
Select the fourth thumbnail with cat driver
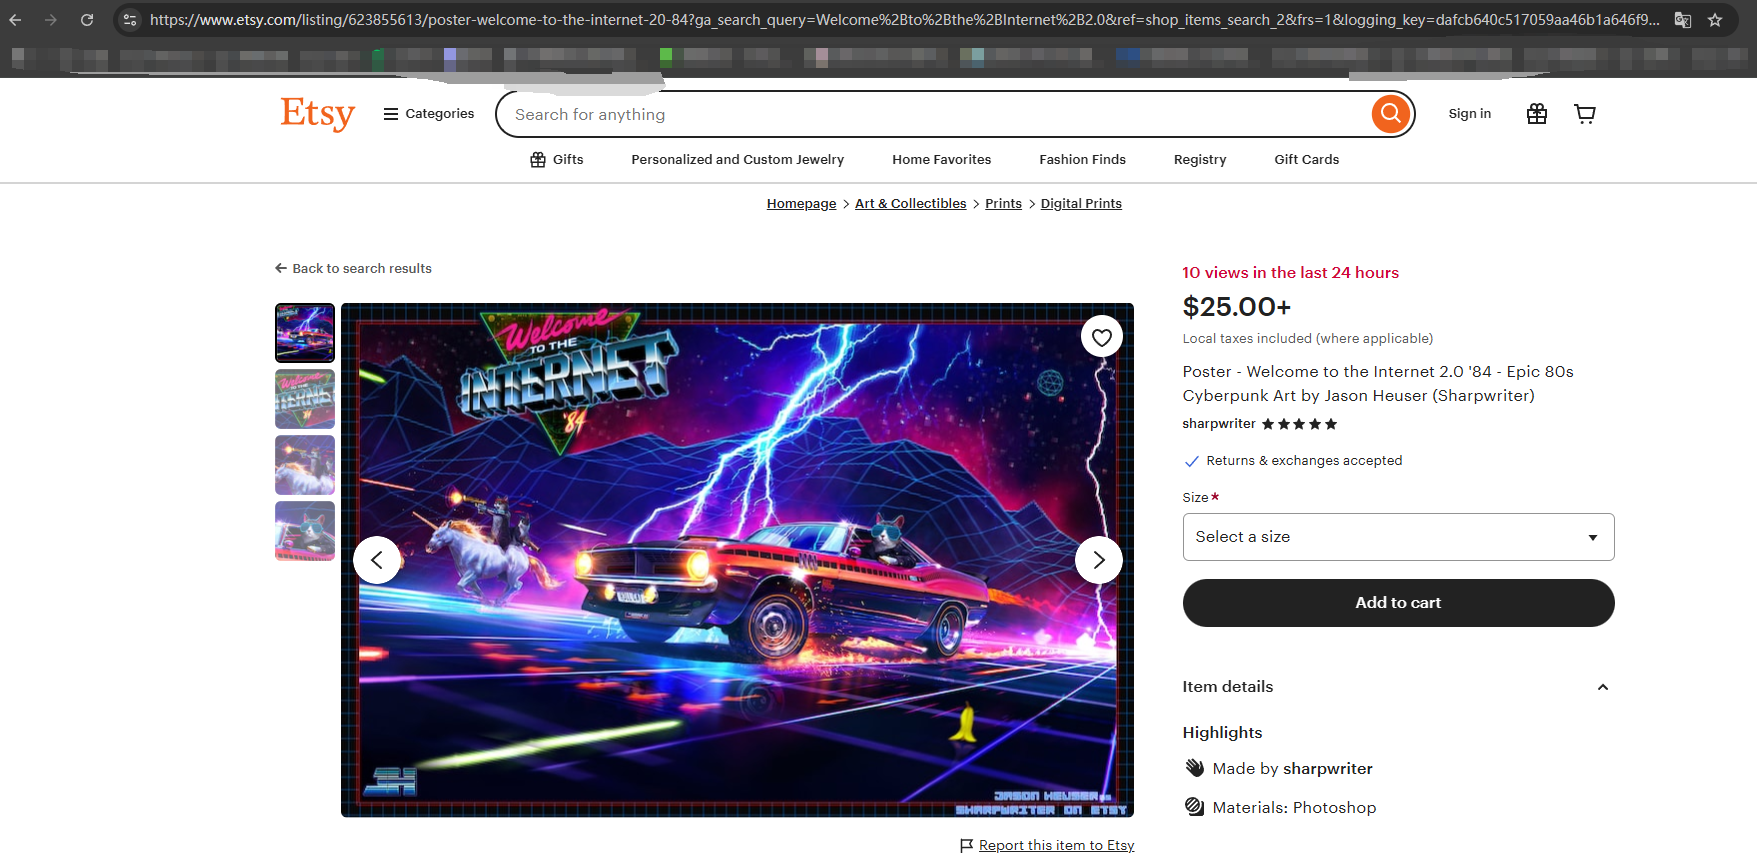[305, 531]
